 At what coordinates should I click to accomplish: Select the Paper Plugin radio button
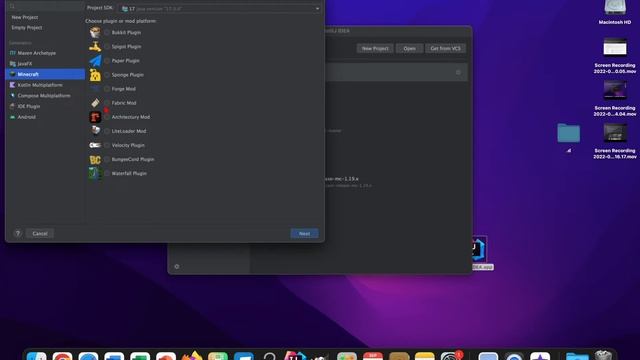click(x=107, y=60)
